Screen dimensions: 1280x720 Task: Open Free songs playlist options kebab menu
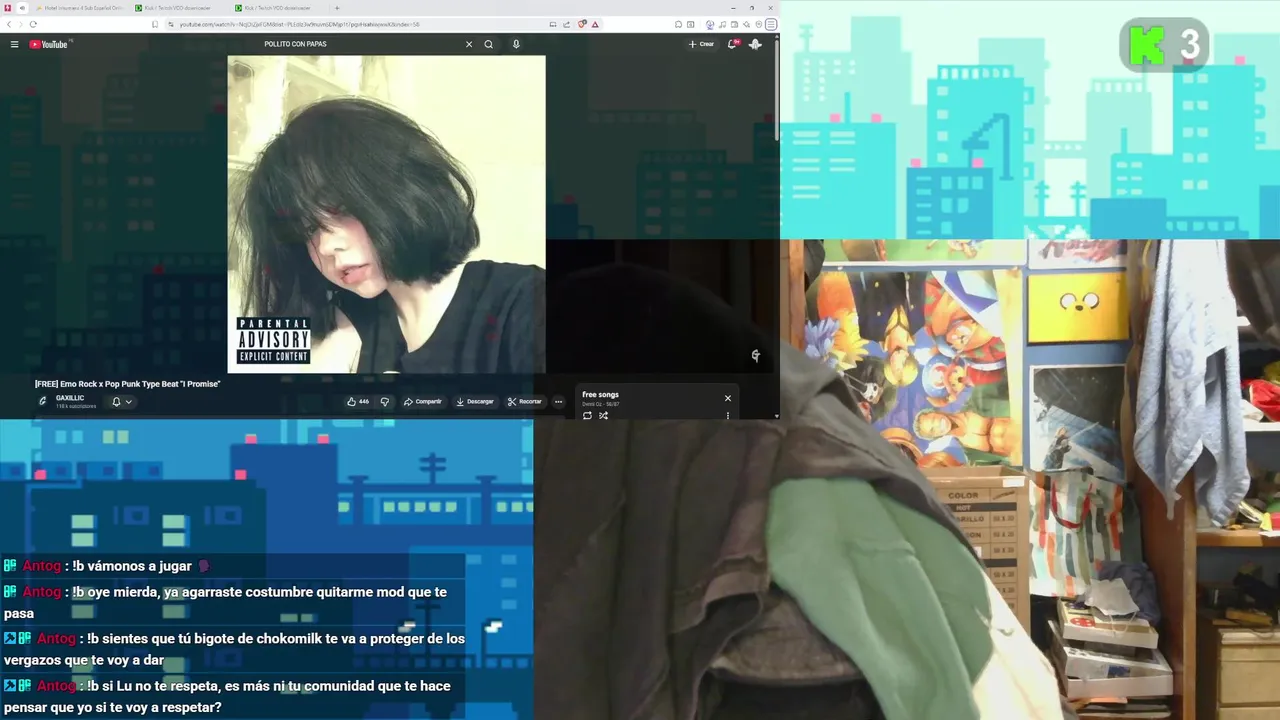point(728,415)
